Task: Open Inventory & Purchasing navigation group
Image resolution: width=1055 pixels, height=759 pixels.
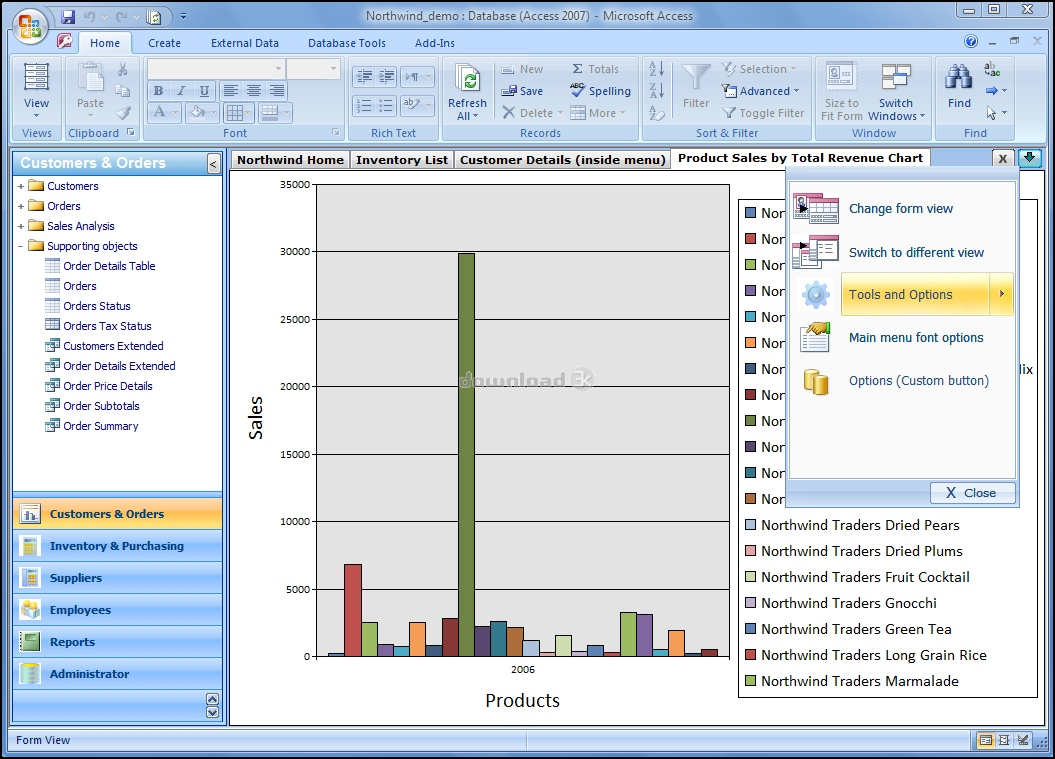Action: [118, 546]
